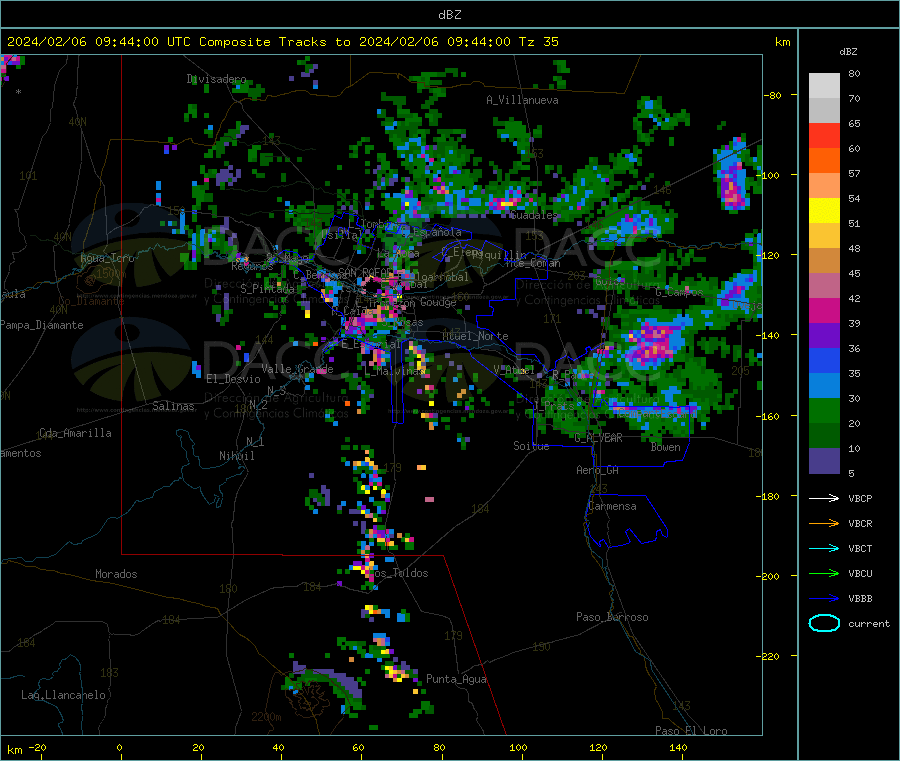Screen dimensions: 900x761
Task: Click the -140 km vertical axis tick
Action: 770,335
